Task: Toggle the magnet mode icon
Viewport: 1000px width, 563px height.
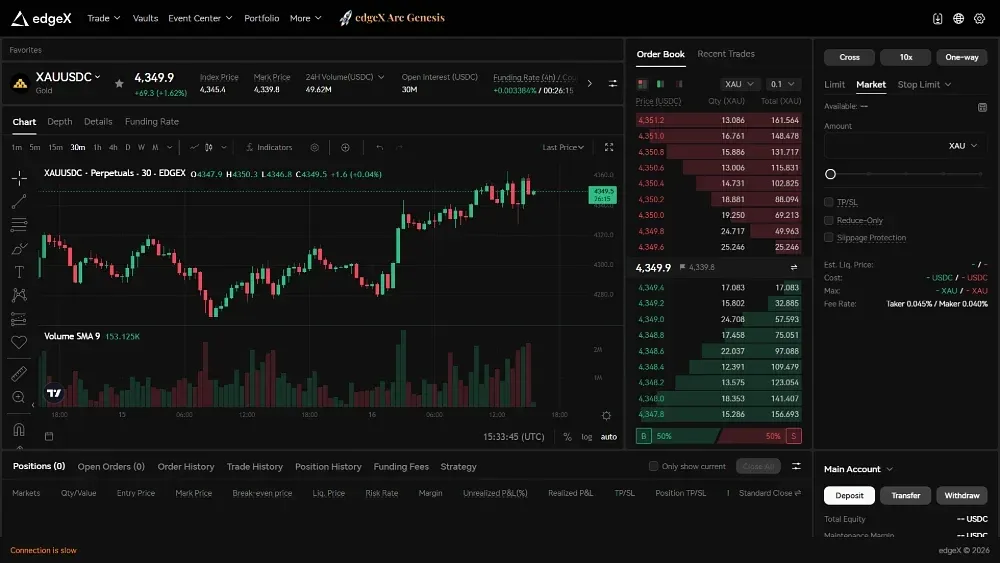Action: tap(19, 429)
